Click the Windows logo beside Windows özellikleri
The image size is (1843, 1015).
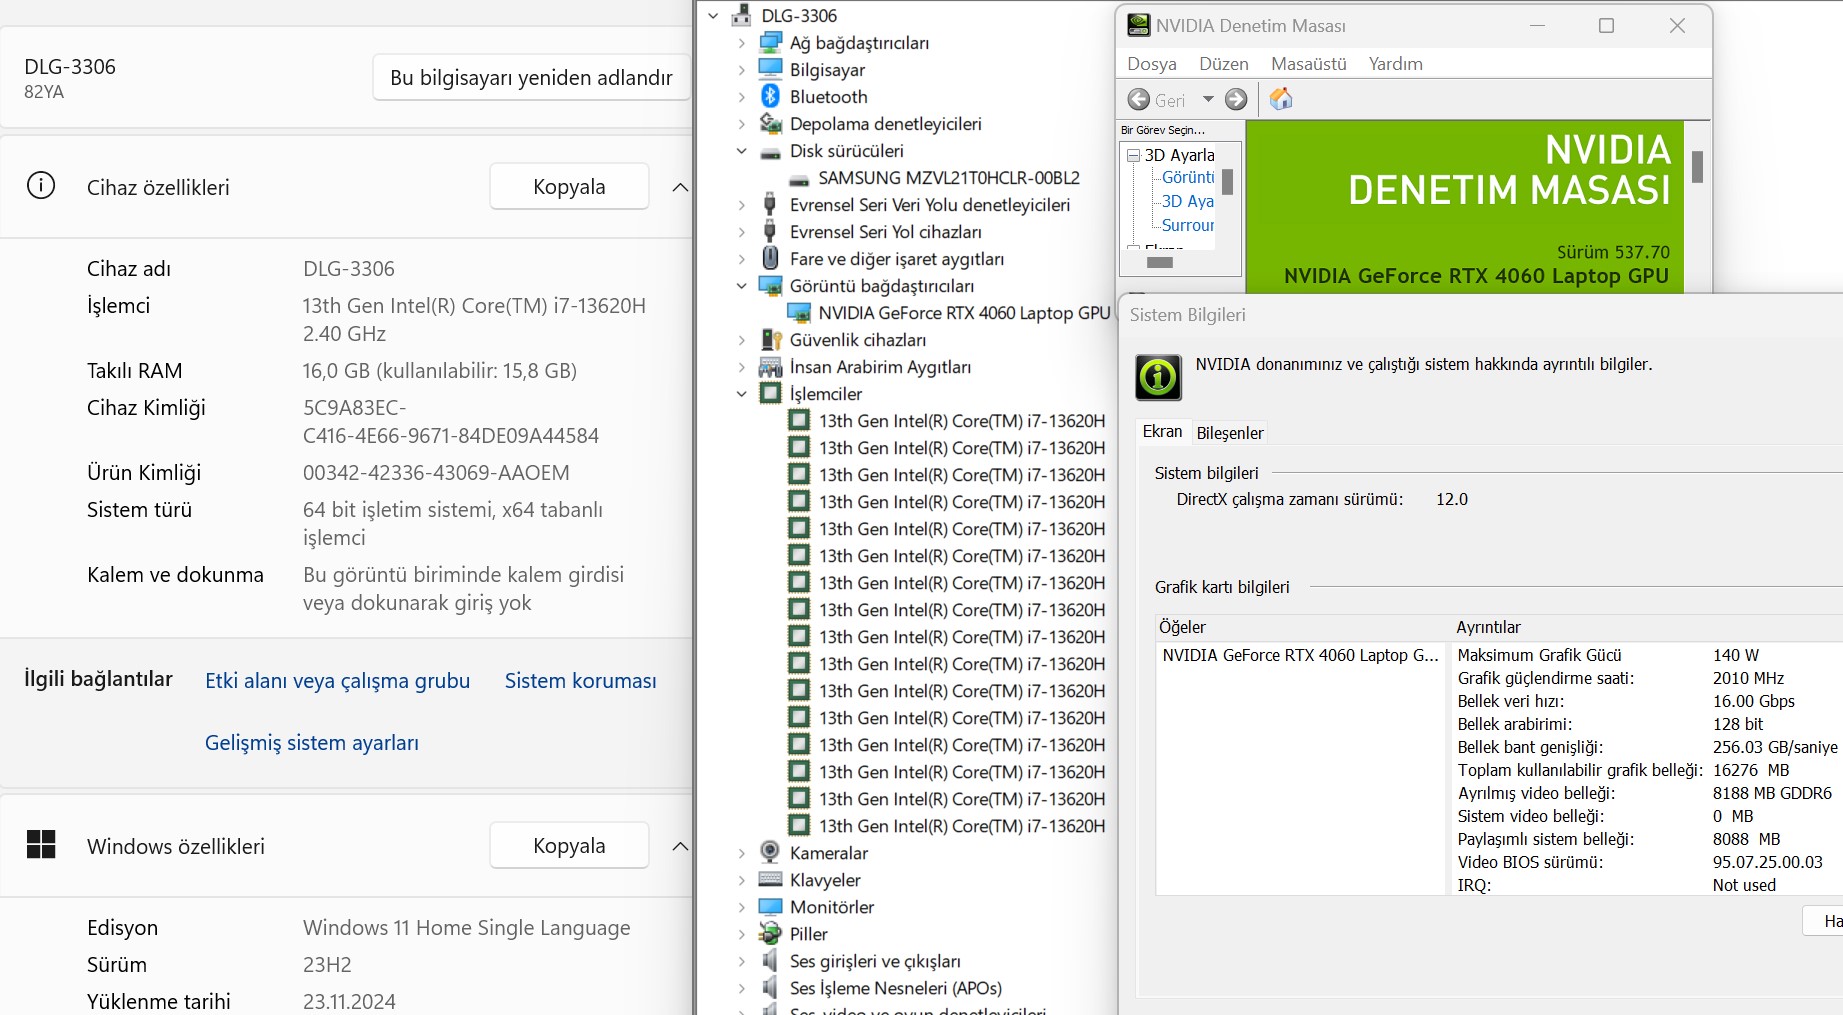pos(41,844)
